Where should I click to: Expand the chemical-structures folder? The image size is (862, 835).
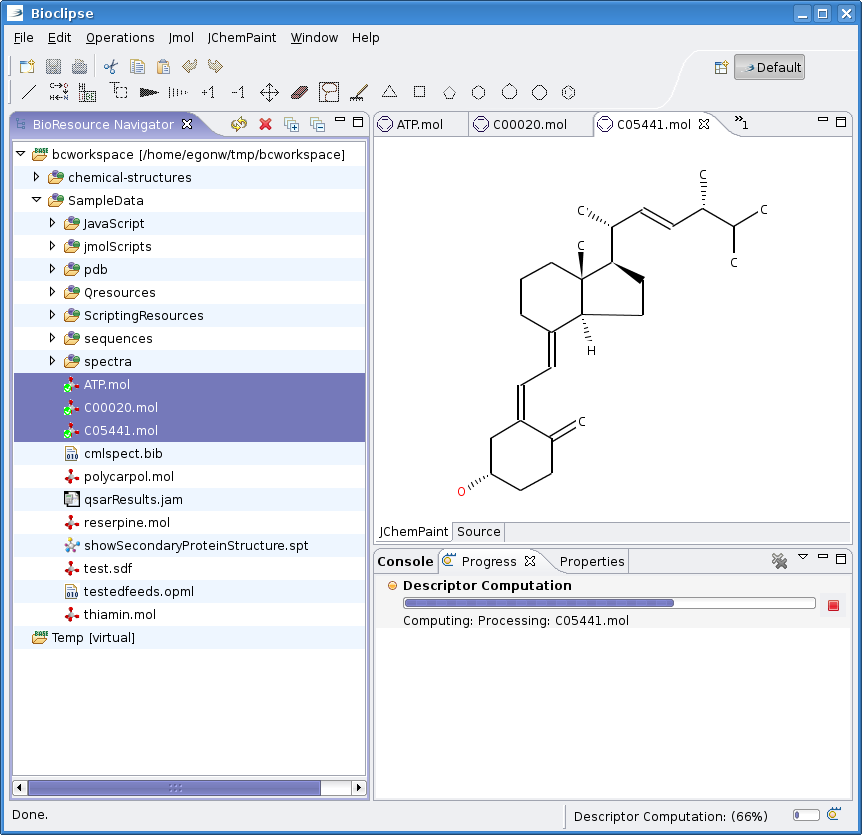(36, 177)
